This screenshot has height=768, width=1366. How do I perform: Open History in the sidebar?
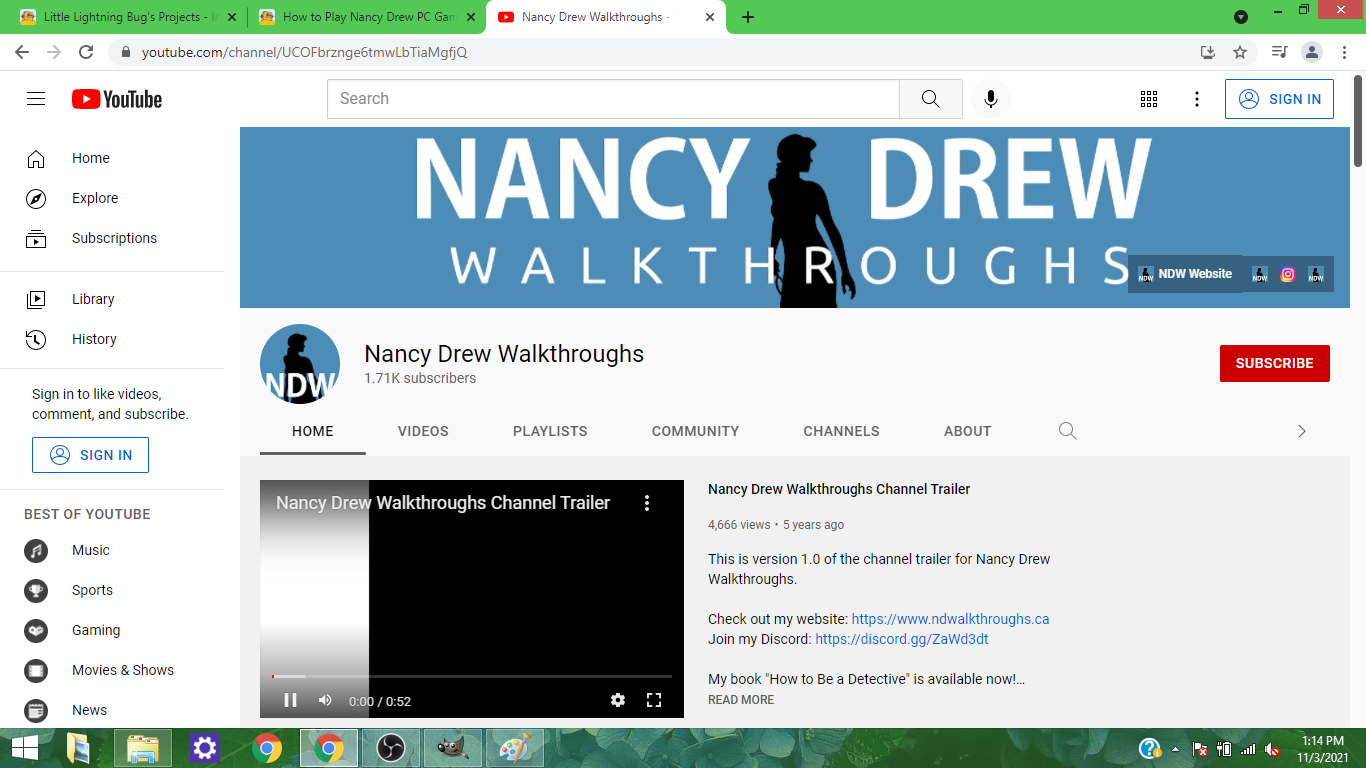112,339
